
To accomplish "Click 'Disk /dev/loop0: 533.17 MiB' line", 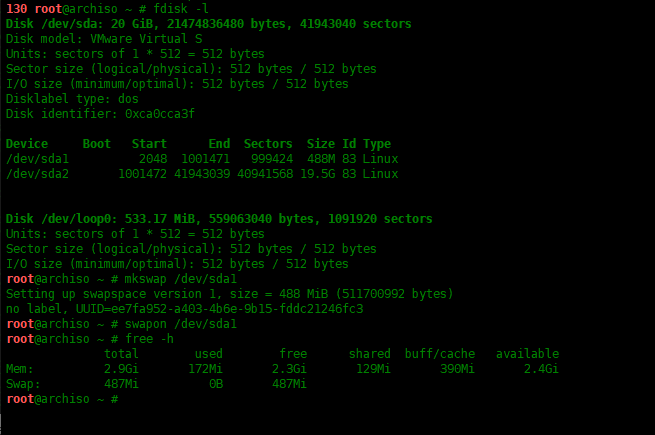I will (x=219, y=219).
